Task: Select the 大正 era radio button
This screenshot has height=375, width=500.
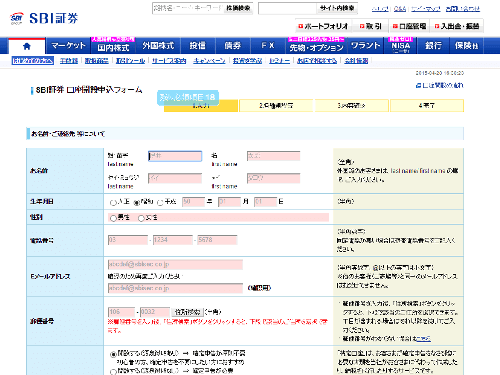Action: tap(113, 203)
